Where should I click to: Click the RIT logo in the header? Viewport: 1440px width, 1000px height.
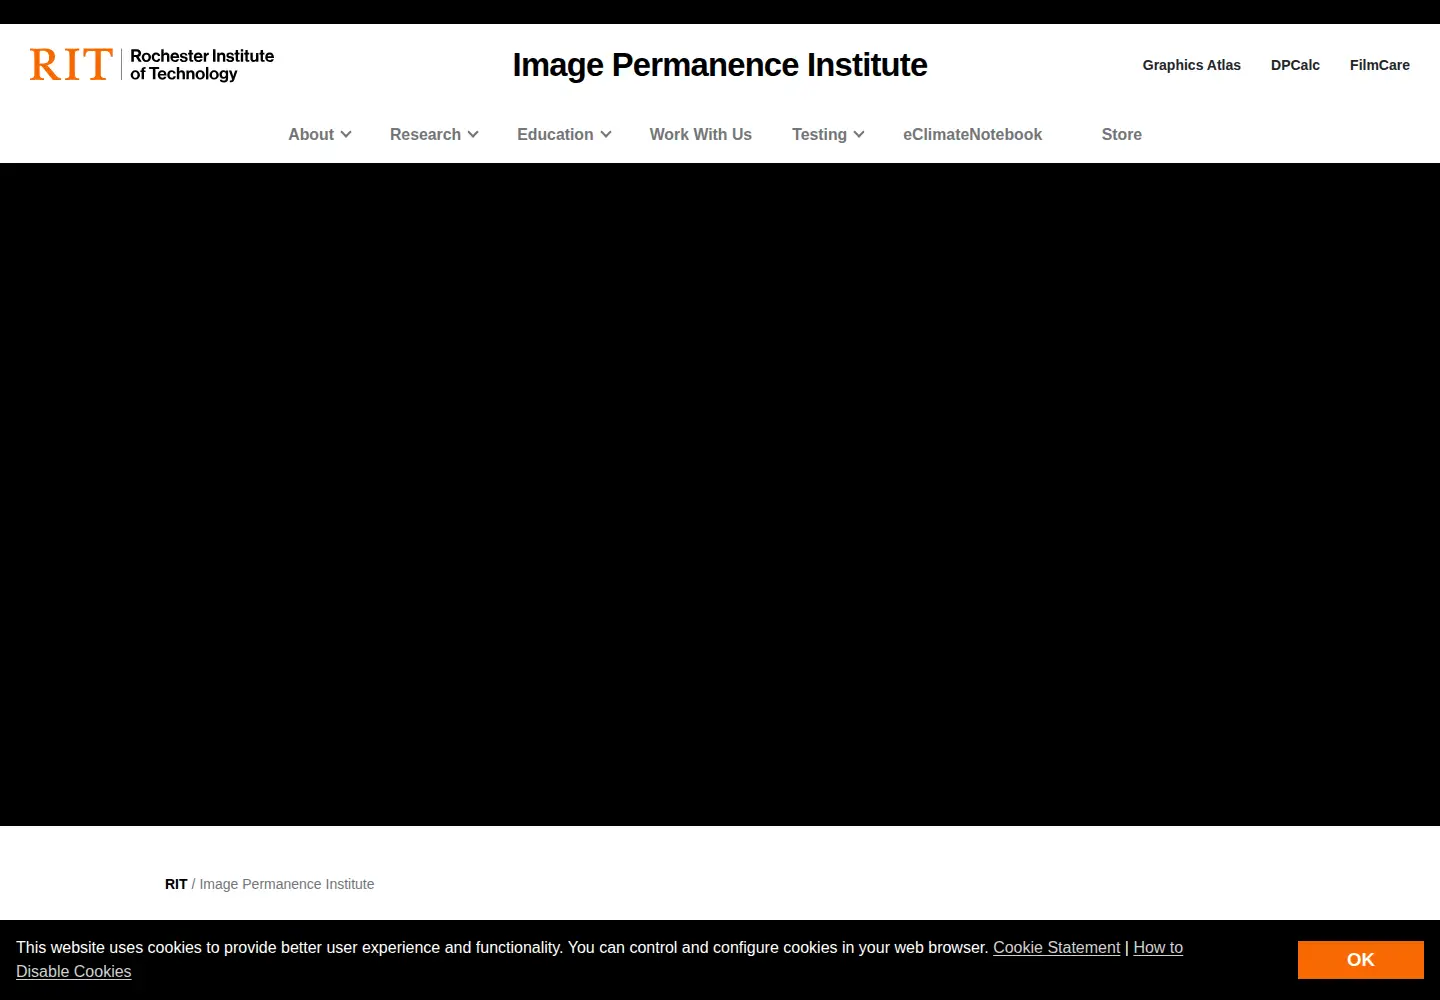coord(152,65)
